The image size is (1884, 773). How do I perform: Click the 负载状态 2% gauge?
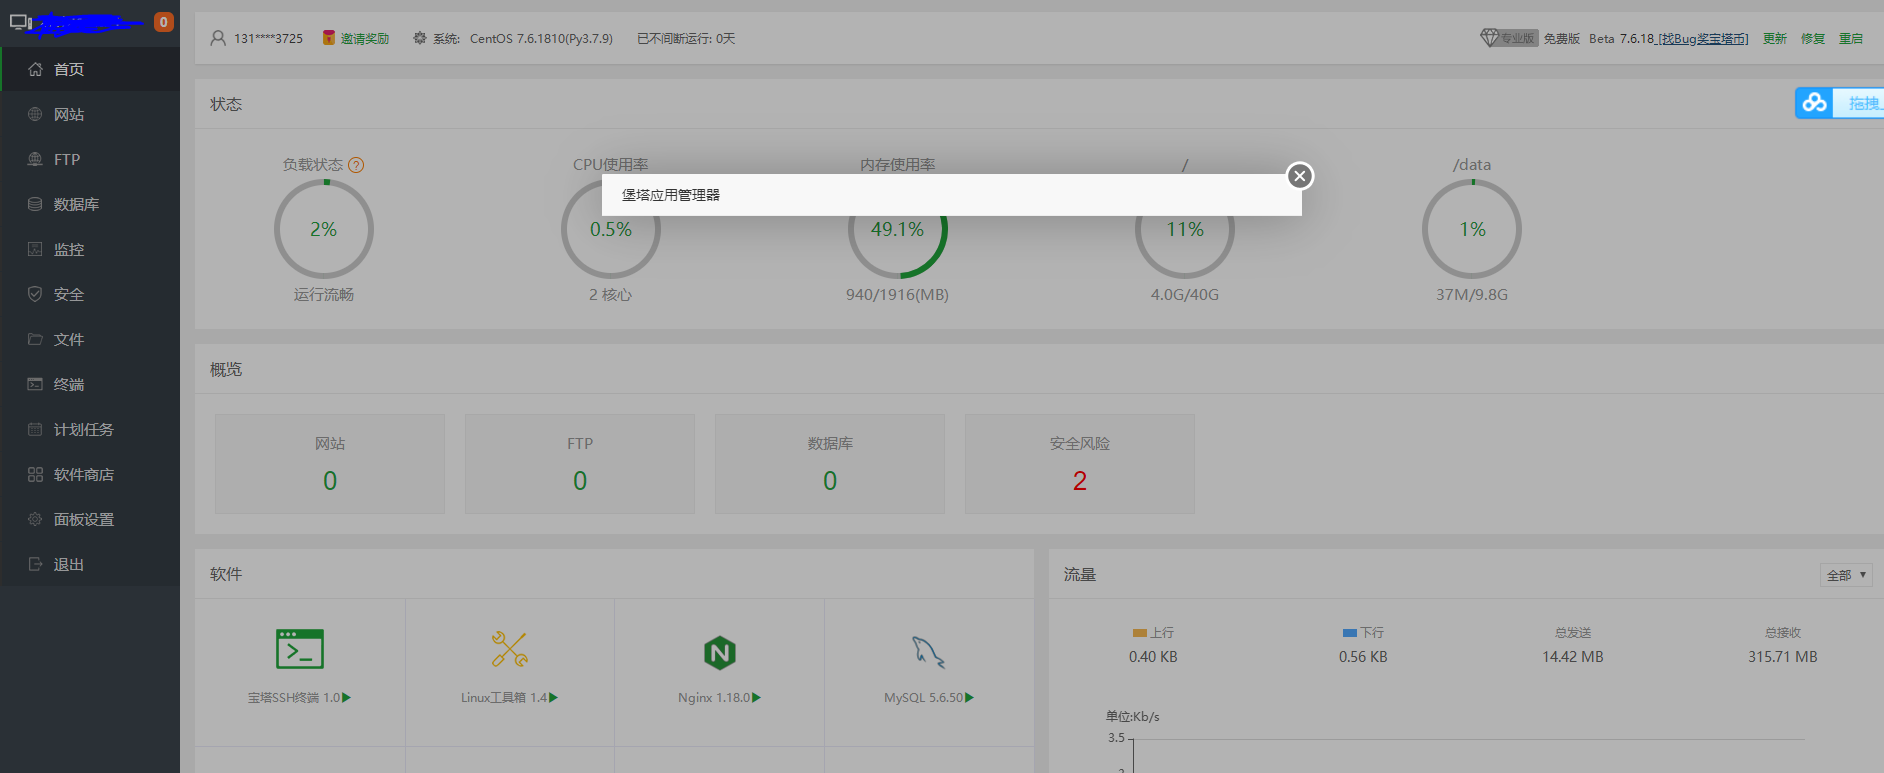click(324, 229)
